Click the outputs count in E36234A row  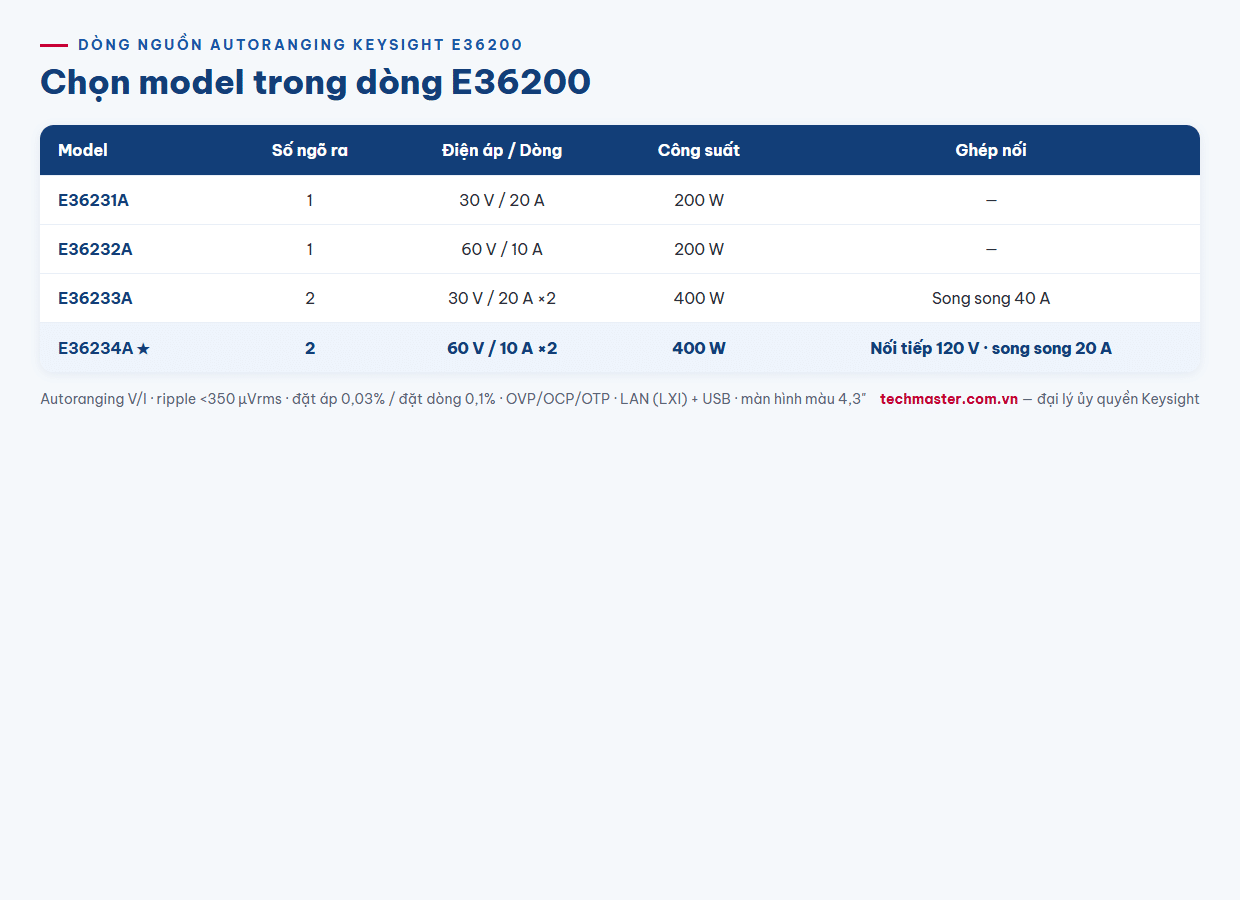click(310, 348)
